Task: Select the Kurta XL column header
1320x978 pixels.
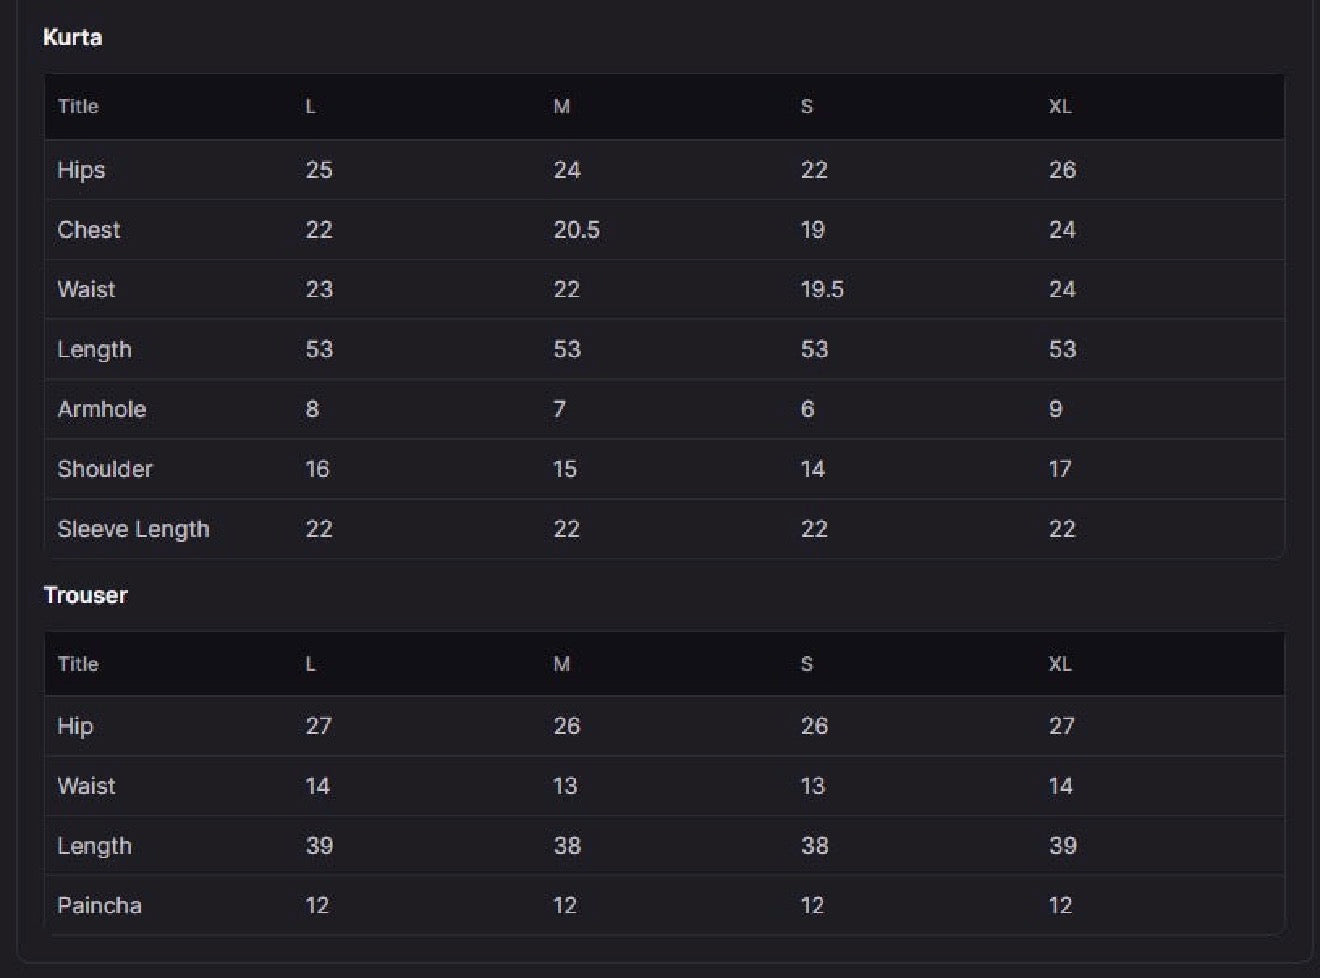Action: (1060, 106)
